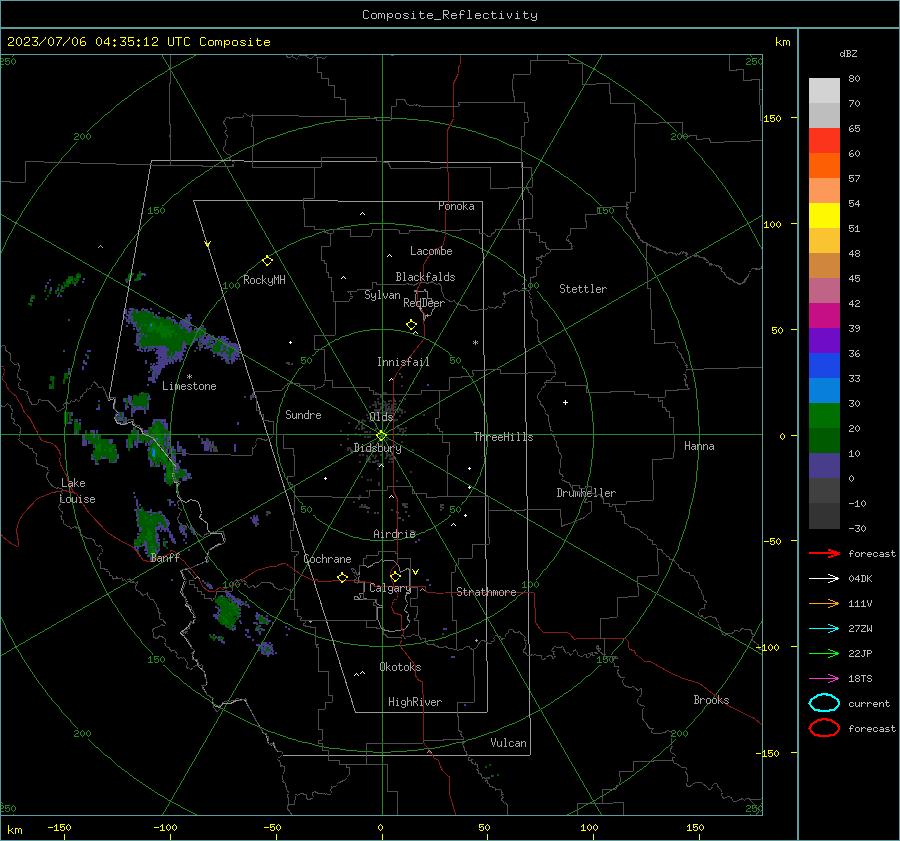The height and width of the screenshot is (841, 900).
Task: Click the Stettler town label
Action: [x=583, y=289]
